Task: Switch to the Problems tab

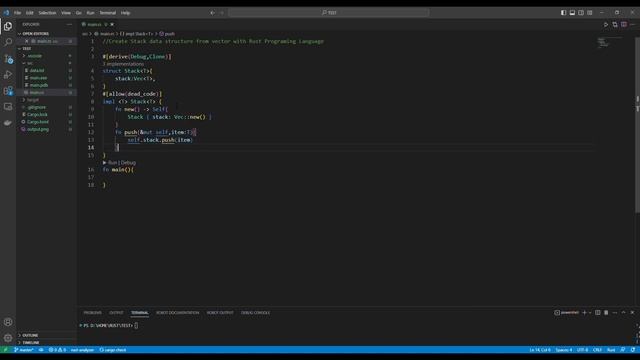Action: click(x=93, y=313)
